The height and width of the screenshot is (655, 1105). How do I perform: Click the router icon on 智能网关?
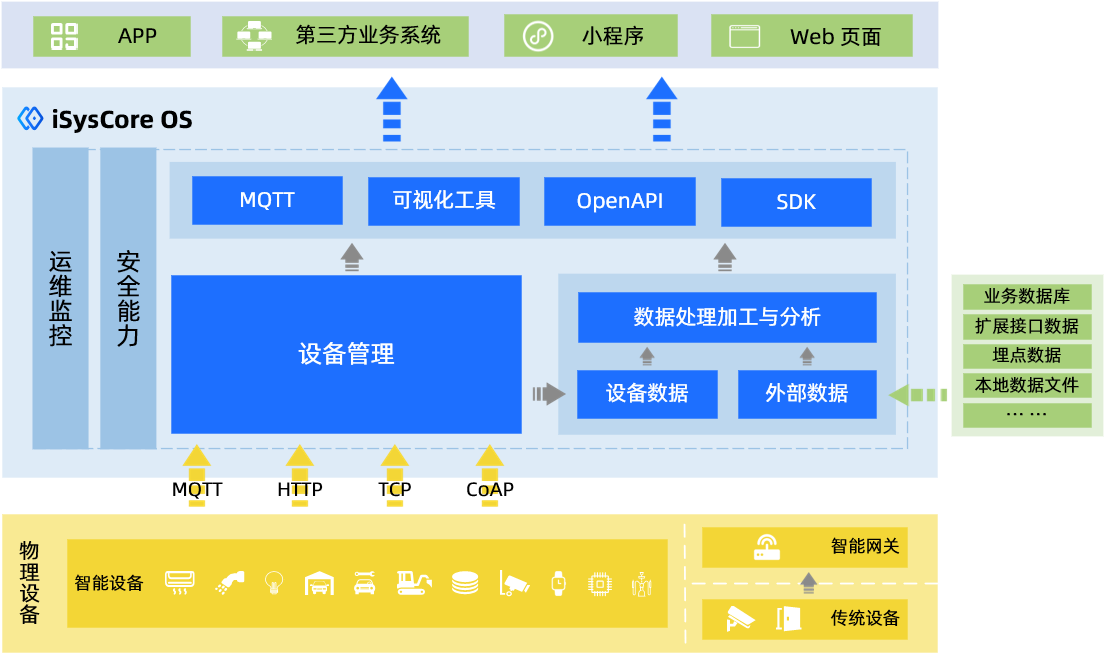pyautogui.click(x=765, y=546)
